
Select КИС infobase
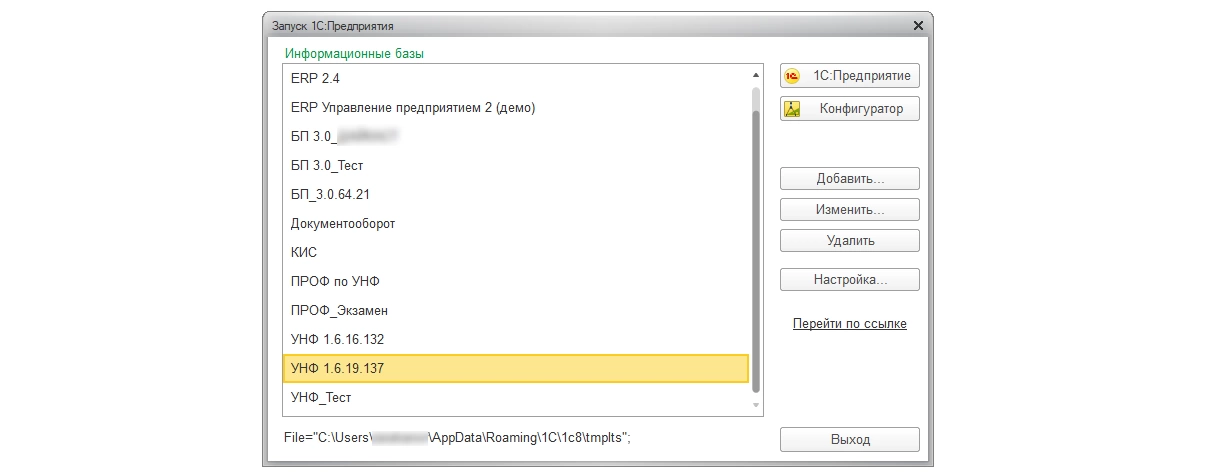[516, 252]
